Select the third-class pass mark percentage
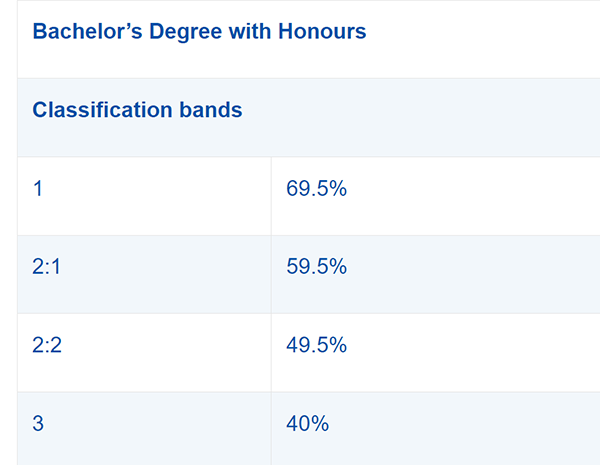 pyautogui.click(x=307, y=424)
